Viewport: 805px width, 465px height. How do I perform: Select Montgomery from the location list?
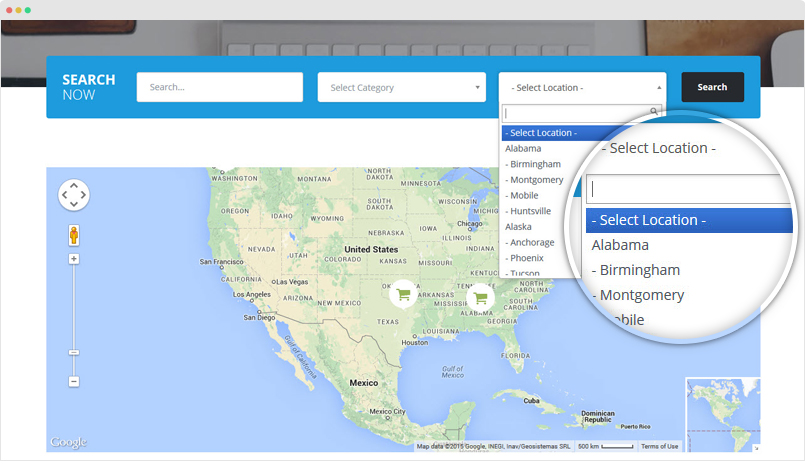coord(534,180)
